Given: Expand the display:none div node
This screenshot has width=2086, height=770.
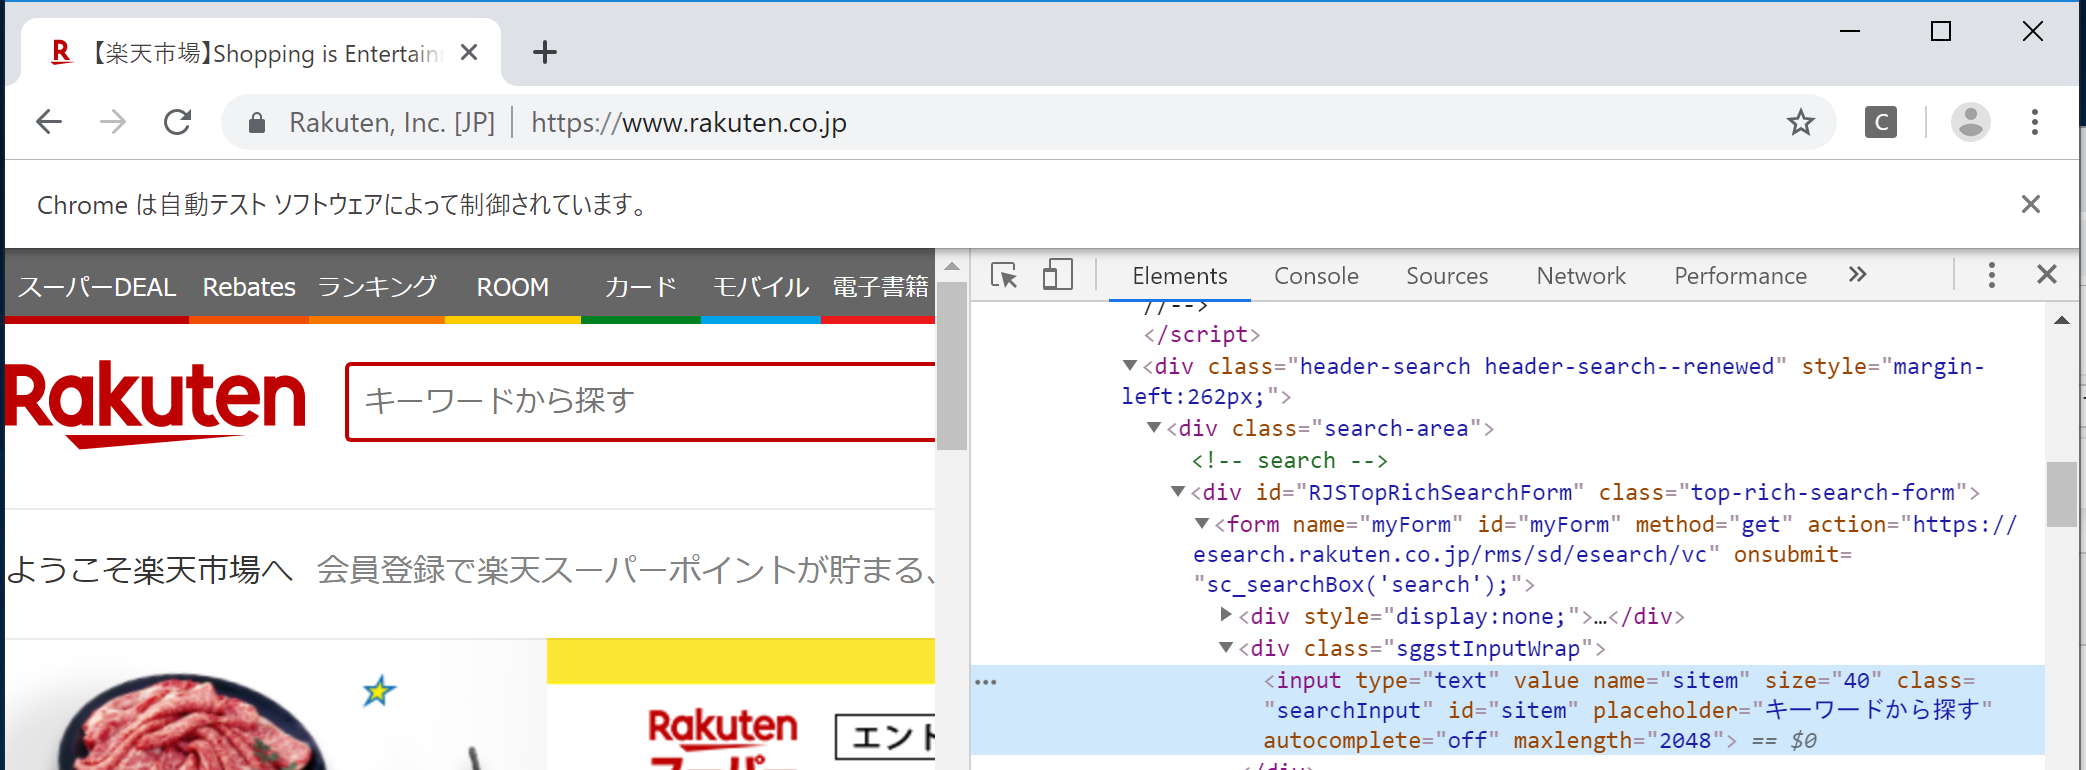Looking at the screenshot, I should 1226,615.
